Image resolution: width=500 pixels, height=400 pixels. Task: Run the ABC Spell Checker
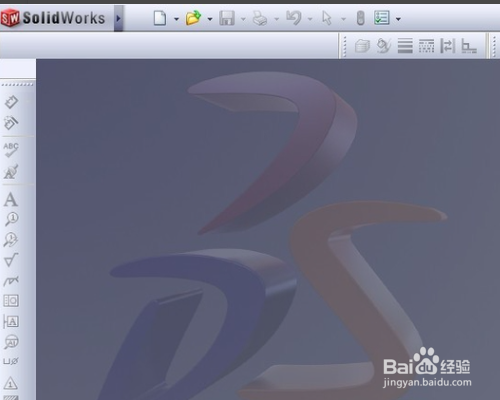(x=11, y=150)
